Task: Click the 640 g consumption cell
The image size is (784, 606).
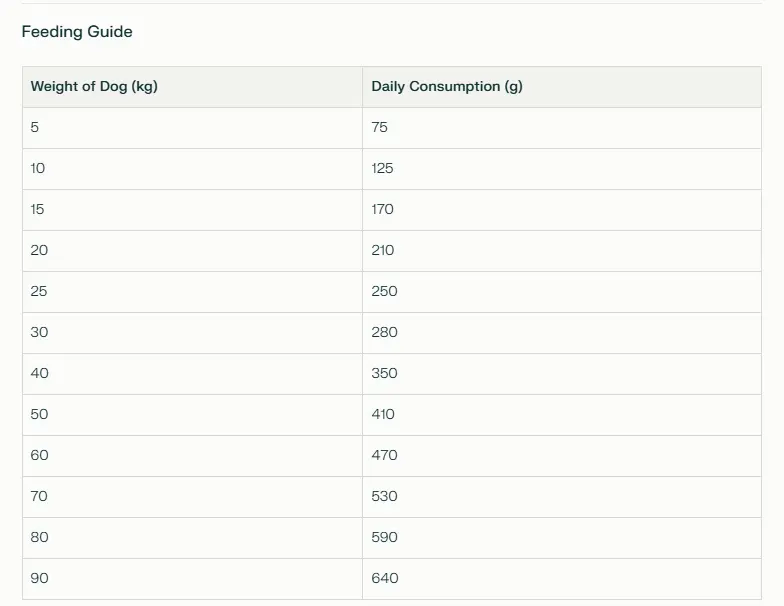Action: click(562, 579)
